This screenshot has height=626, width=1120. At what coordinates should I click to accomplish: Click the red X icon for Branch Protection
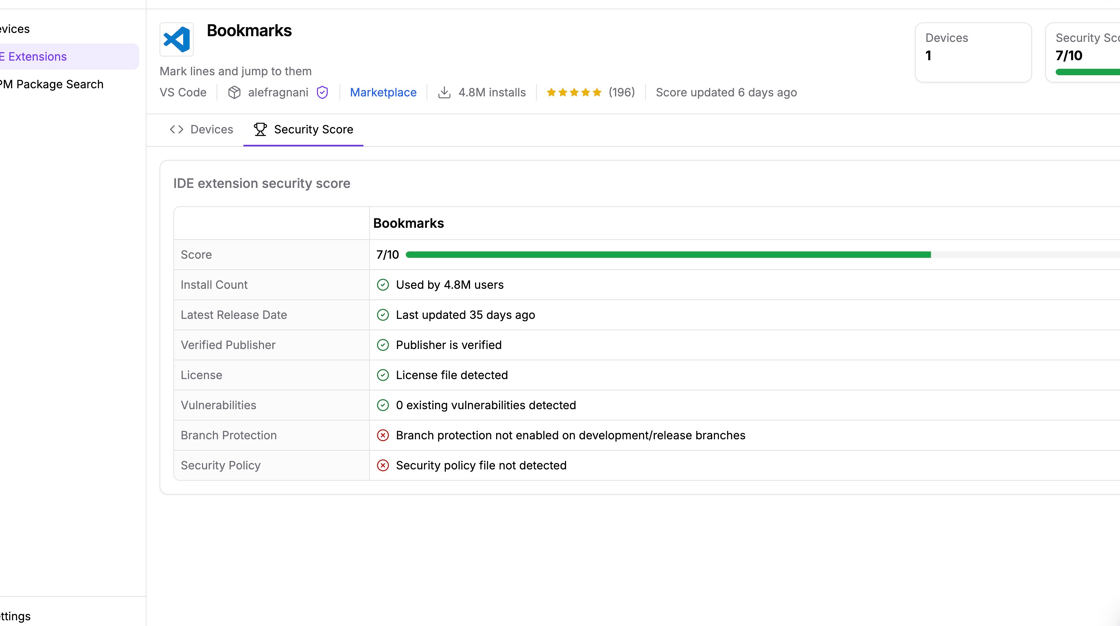click(383, 435)
